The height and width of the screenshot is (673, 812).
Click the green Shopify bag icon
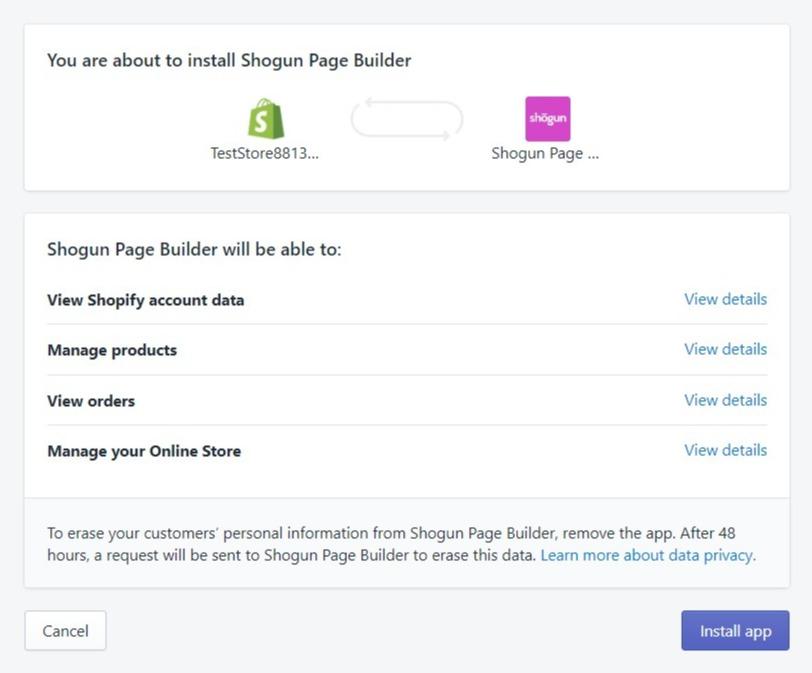[266, 119]
